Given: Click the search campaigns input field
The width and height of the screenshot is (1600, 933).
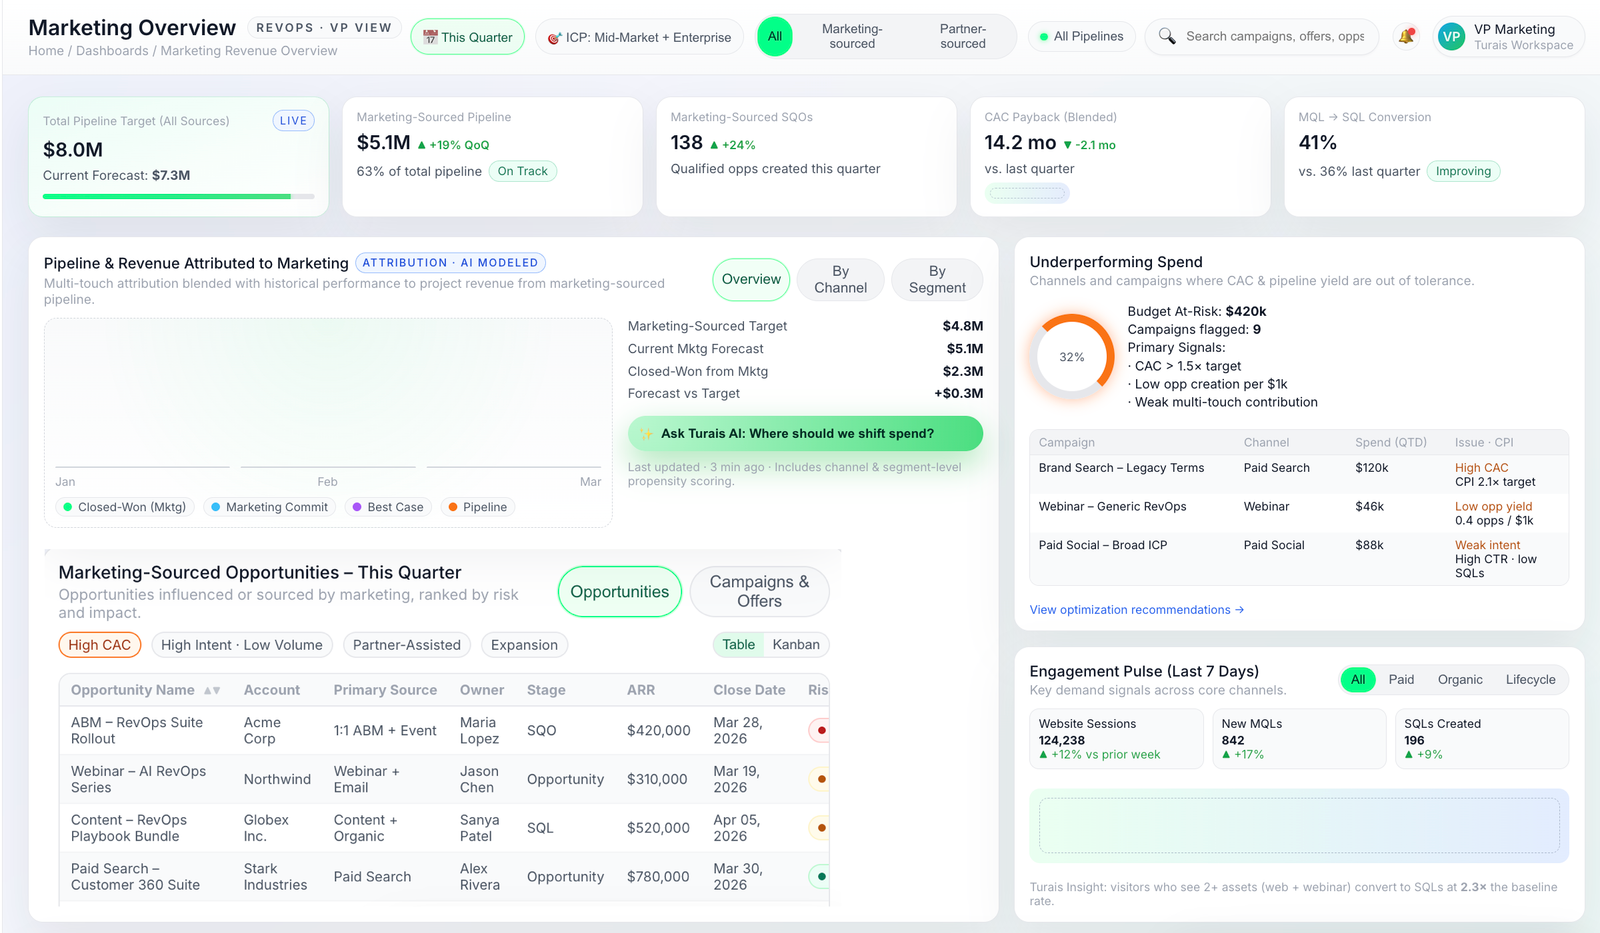Looking at the screenshot, I should click(1265, 35).
